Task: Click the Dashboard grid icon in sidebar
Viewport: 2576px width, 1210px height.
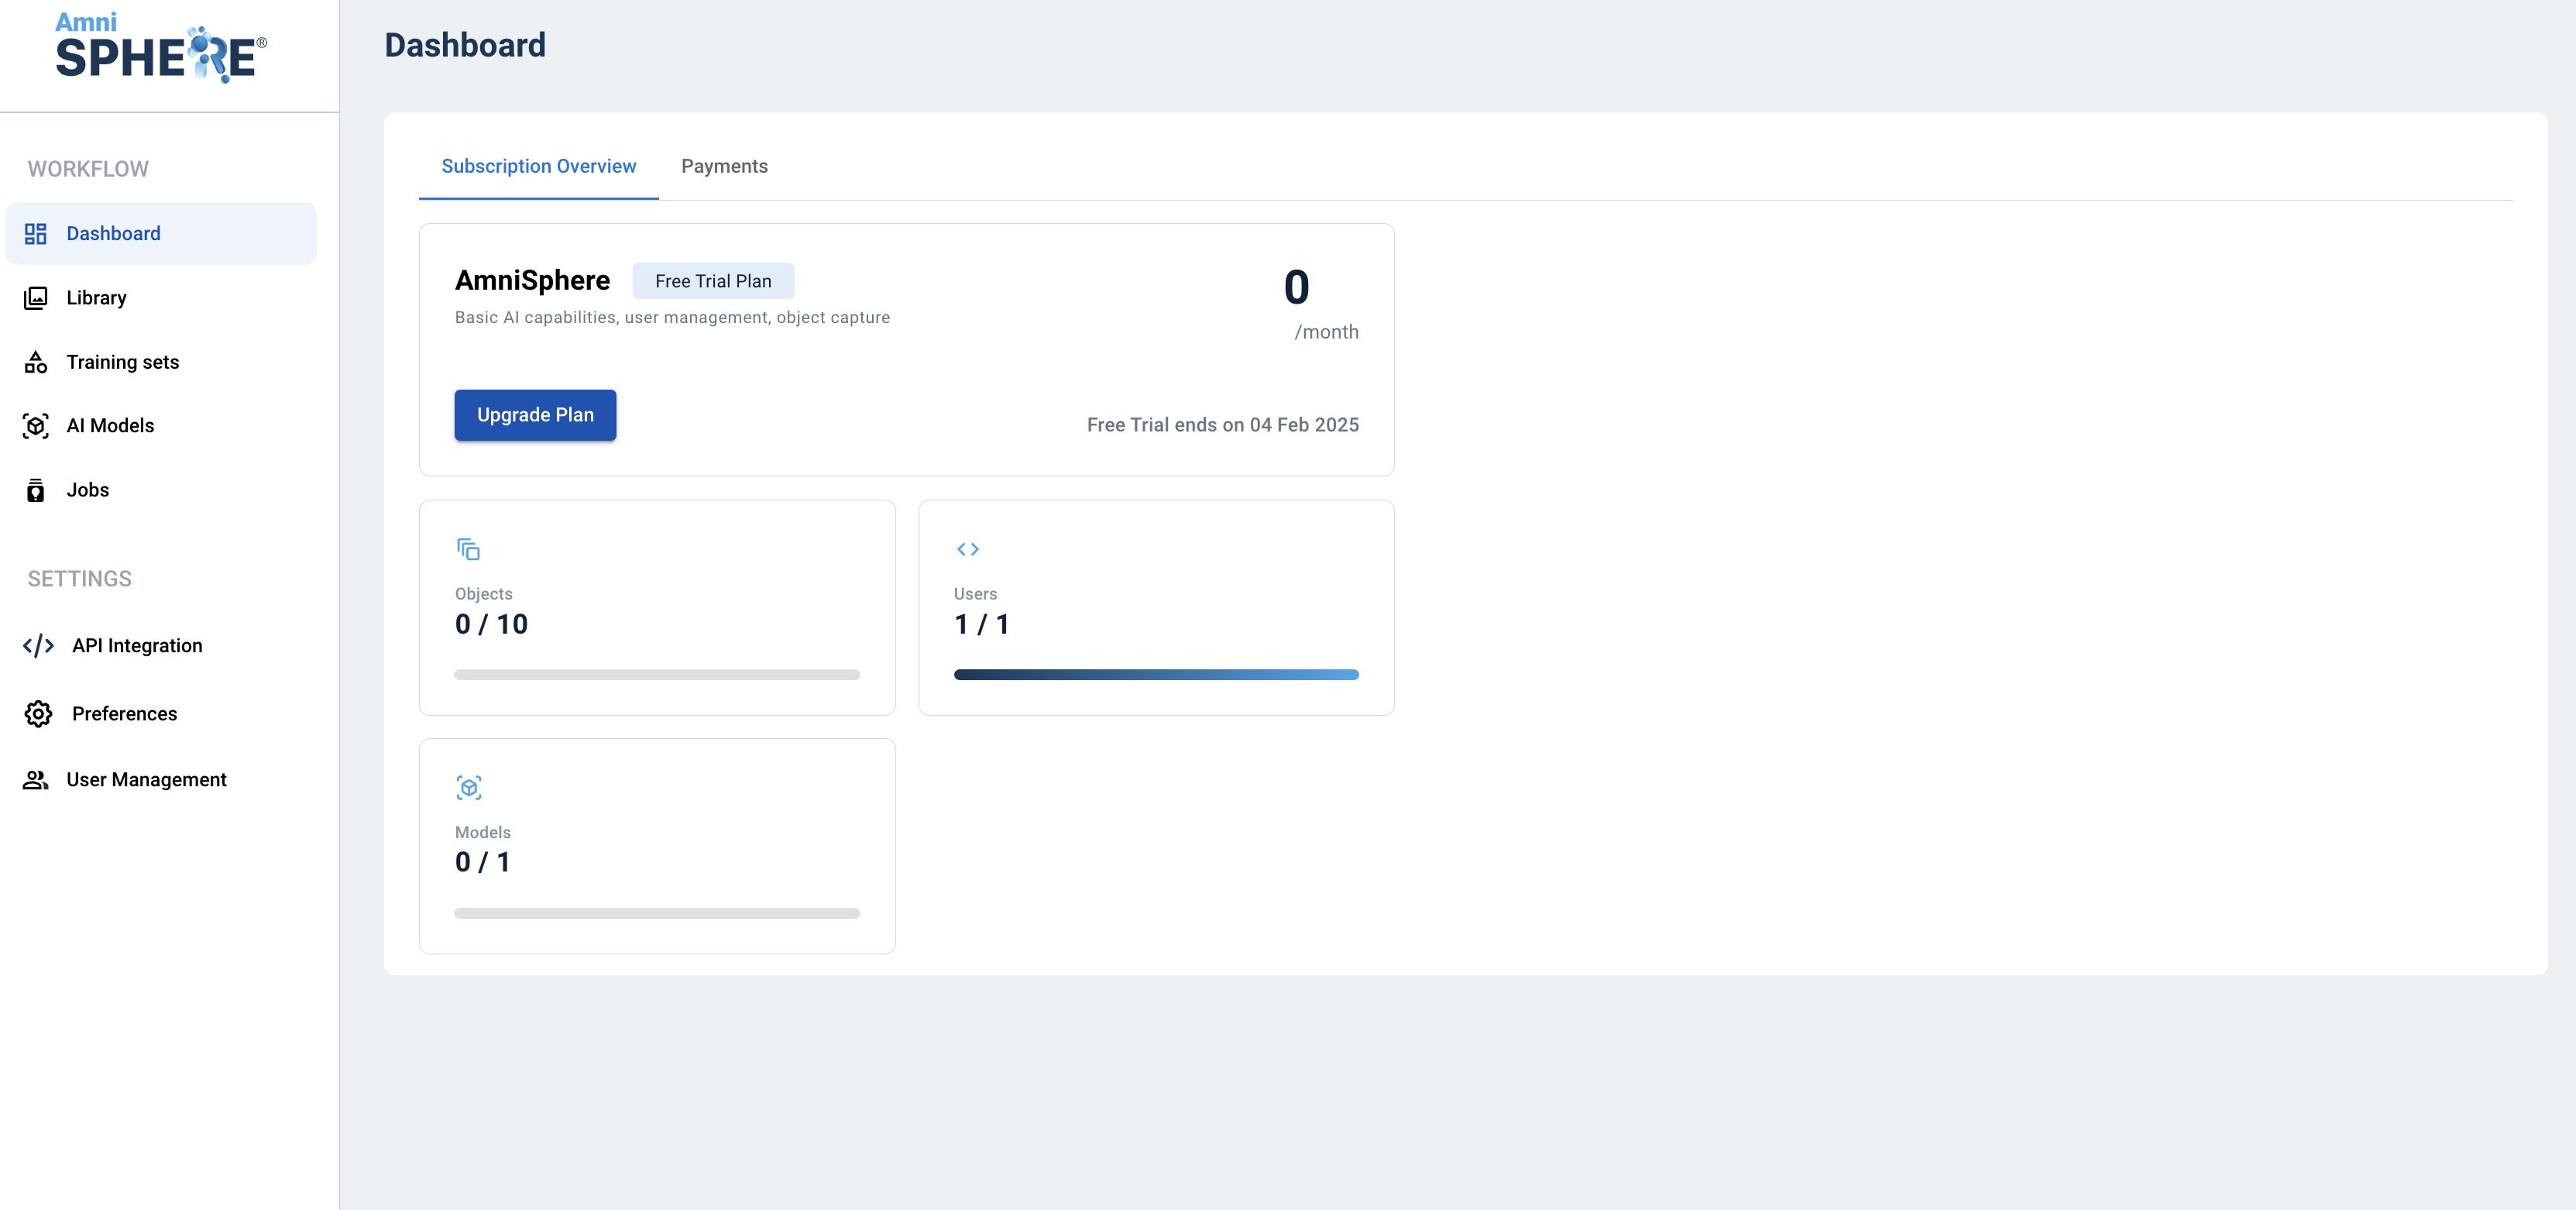Action: point(36,234)
